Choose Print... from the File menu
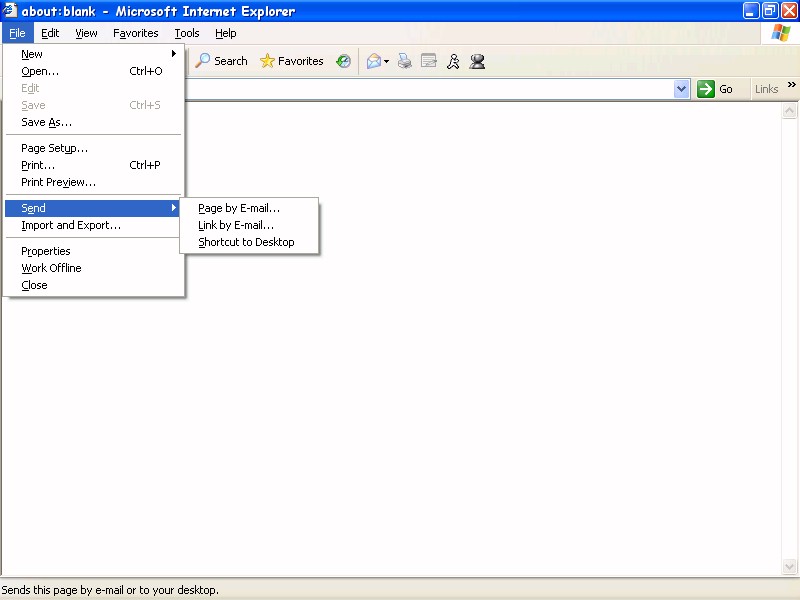 (93, 165)
